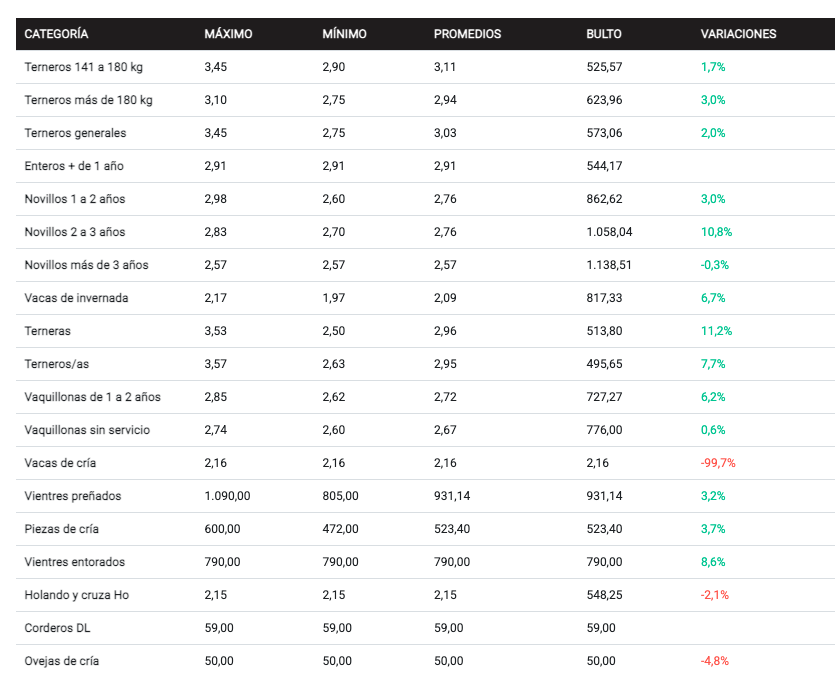Click the 11,2% variation for Terneras

pos(716,331)
